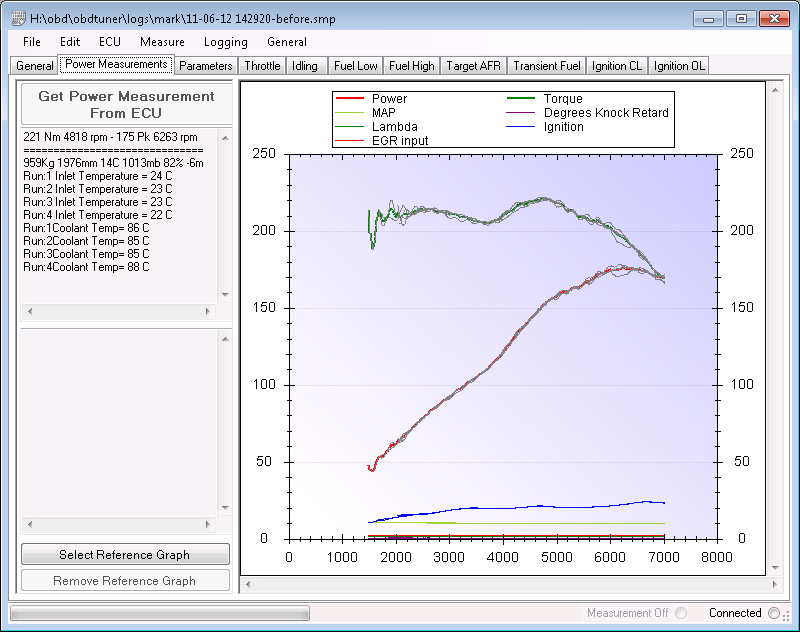The height and width of the screenshot is (632, 800).
Task: Open the Logging menu
Action: pyautogui.click(x=226, y=42)
